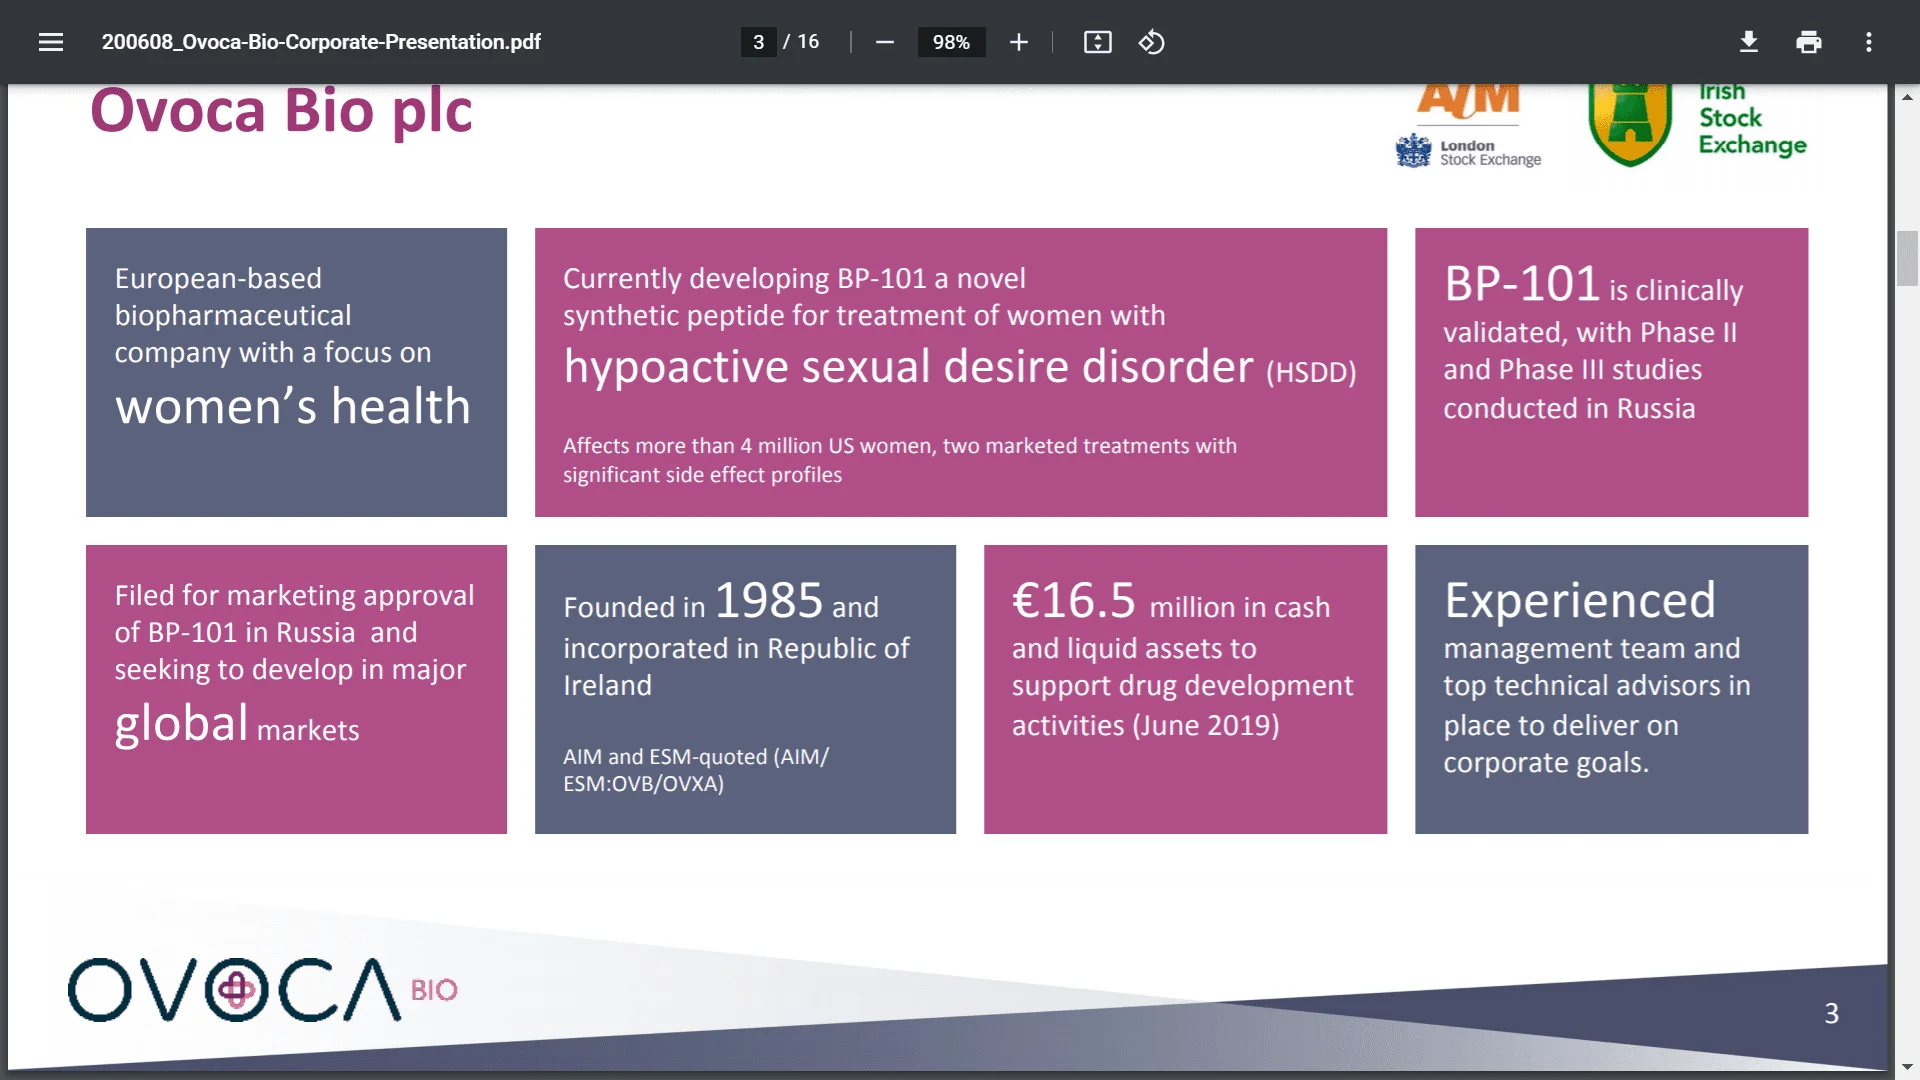Screen dimensions: 1920x1080
Task: Click the fit to page icon
Action: (1097, 42)
